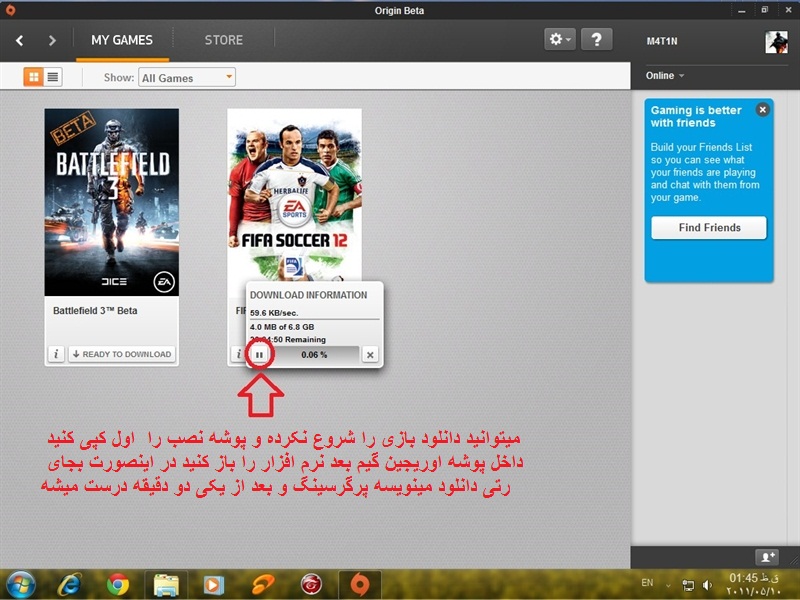Expand the Online status dropdown
The image size is (800, 600).
[x=665, y=76]
